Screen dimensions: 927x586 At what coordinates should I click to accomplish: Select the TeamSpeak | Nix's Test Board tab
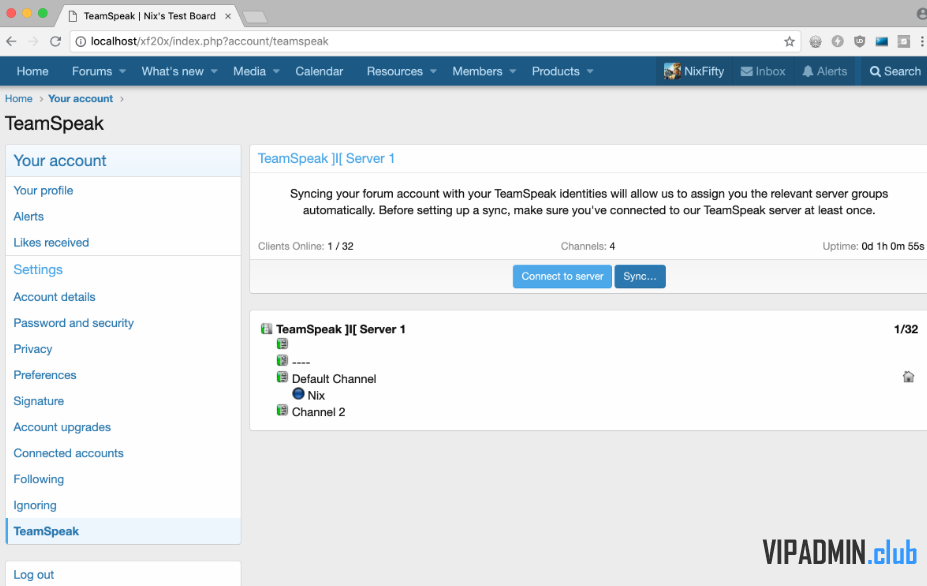[x=148, y=16]
